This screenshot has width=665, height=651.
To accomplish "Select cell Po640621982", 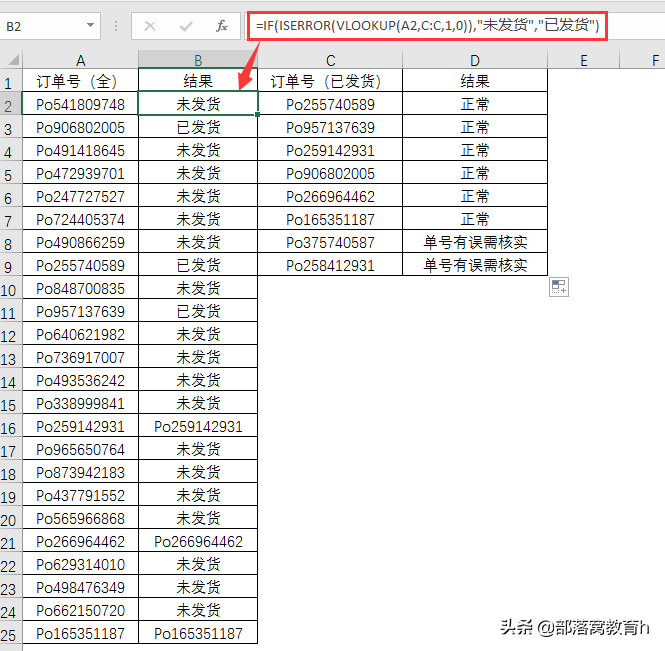I will 80,334.
